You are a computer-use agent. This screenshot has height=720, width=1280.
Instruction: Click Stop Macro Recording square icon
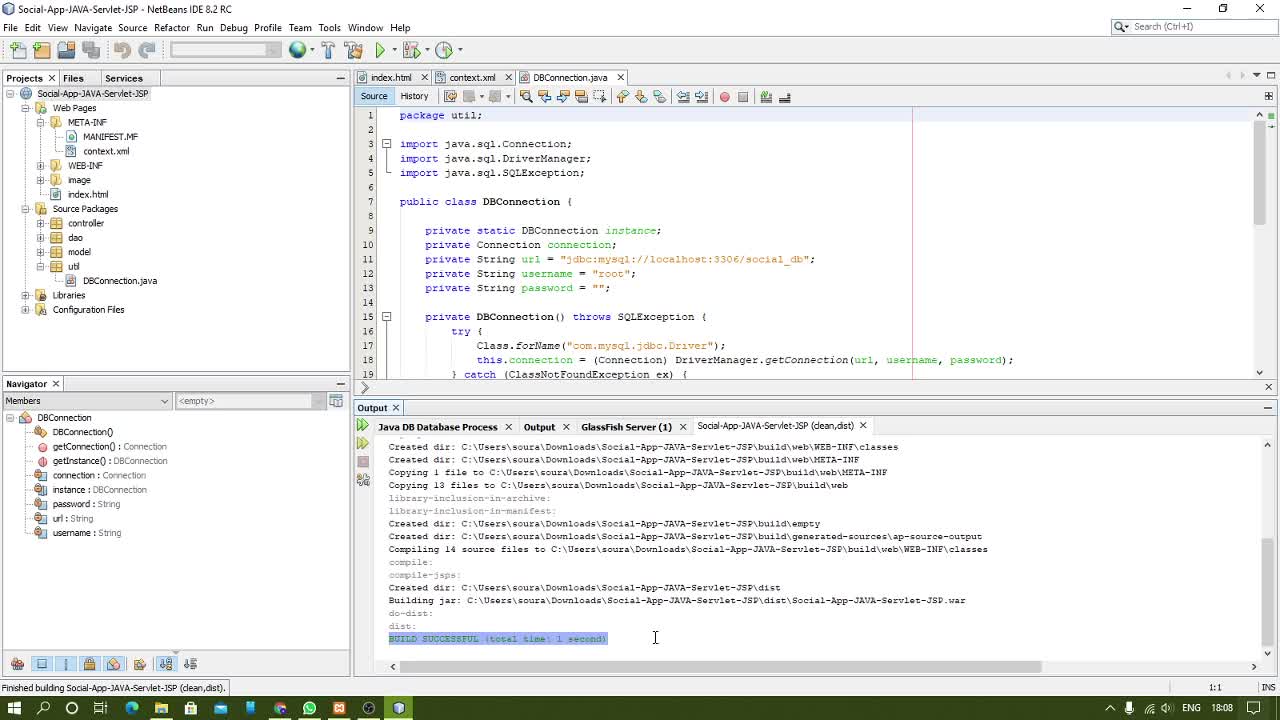point(743,97)
